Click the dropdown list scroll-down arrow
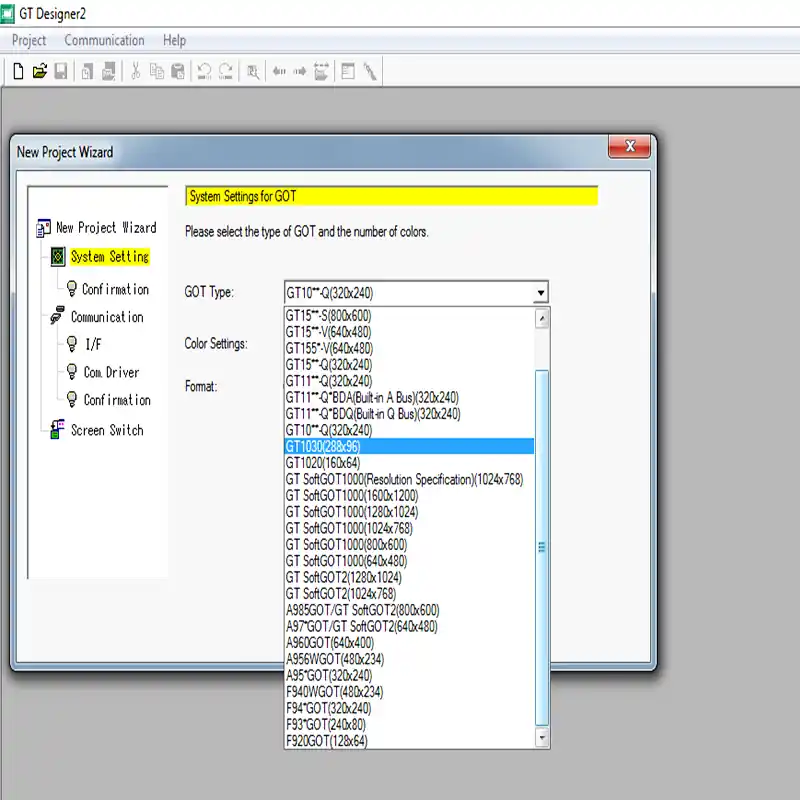800x800 pixels. click(x=542, y=738)
